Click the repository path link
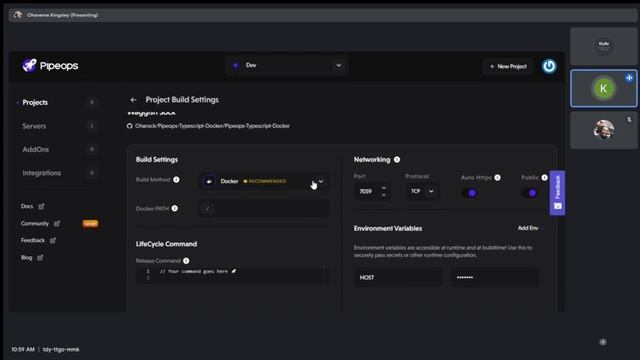640x360 pixels. coord(212,126)
